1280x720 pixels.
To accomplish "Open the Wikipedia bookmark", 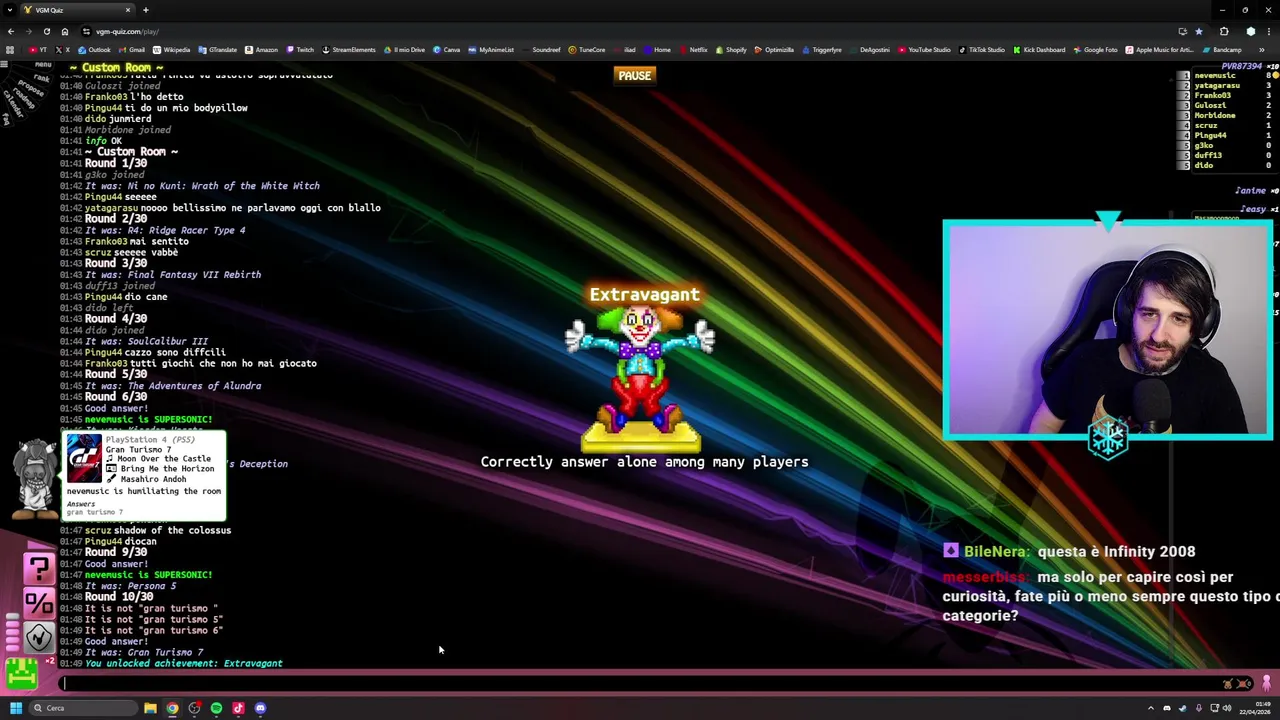I will (171, 50).
